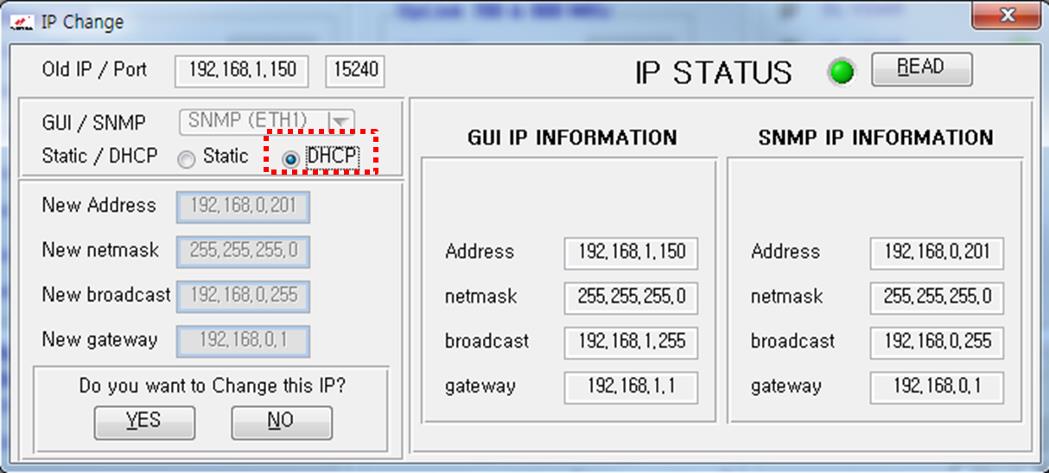Click the New Address label
This screenshot has height=473, width=1049.
pos(99,205)
